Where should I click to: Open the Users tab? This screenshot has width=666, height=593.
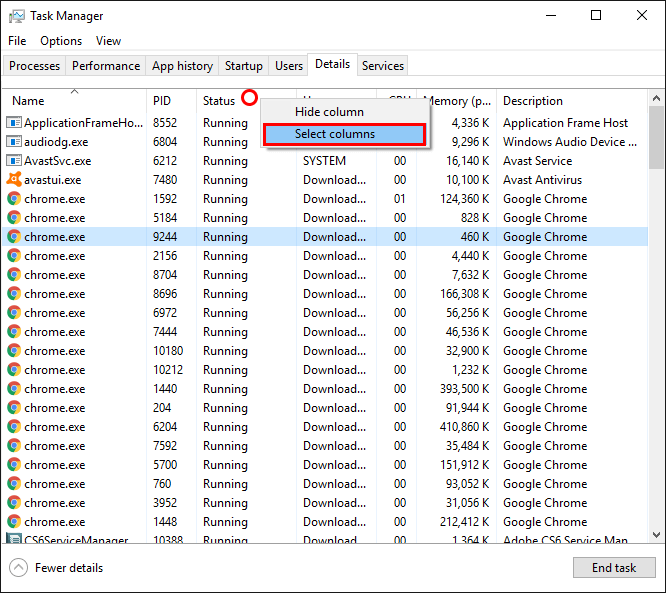click(x=289, y=66)
